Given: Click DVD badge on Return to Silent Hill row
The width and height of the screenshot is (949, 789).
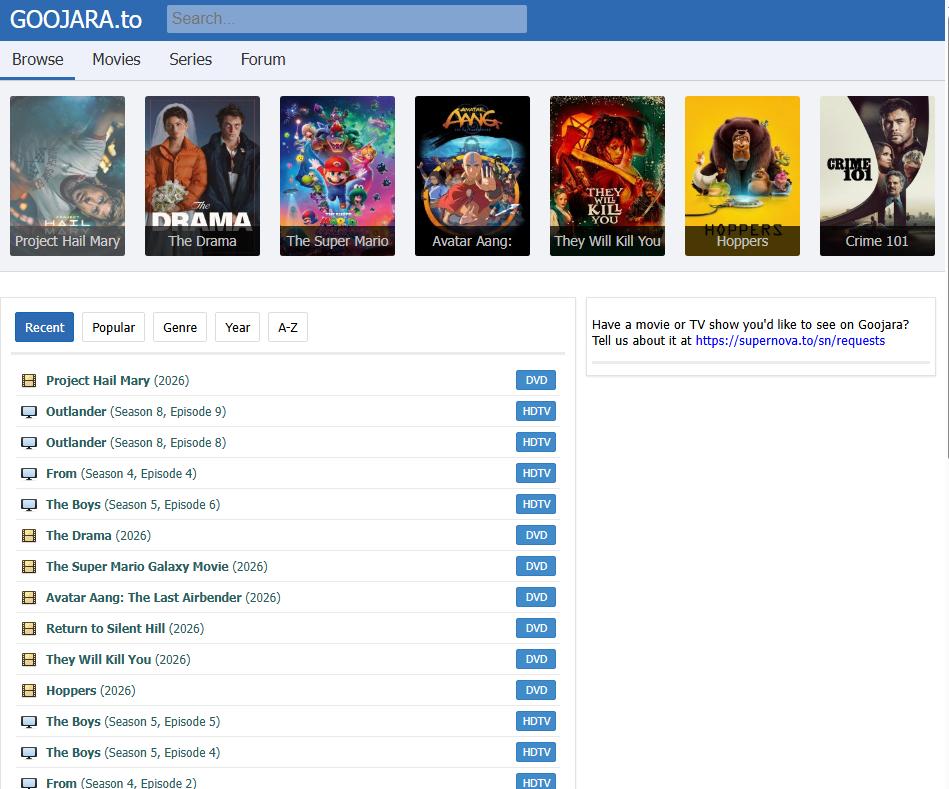Looking at the screenshot, I should pos(536,629).
